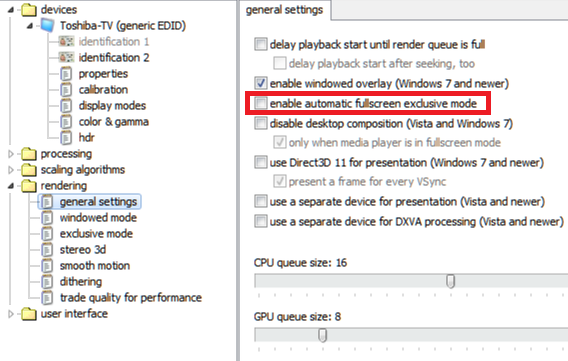568x361 pixels.
Task: Switch to the general settings tab
Action: [284, 10]
